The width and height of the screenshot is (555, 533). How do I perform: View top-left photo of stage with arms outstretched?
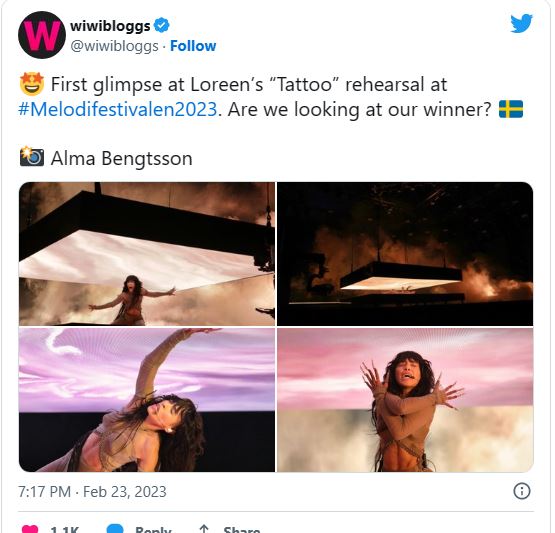point(147,254)
